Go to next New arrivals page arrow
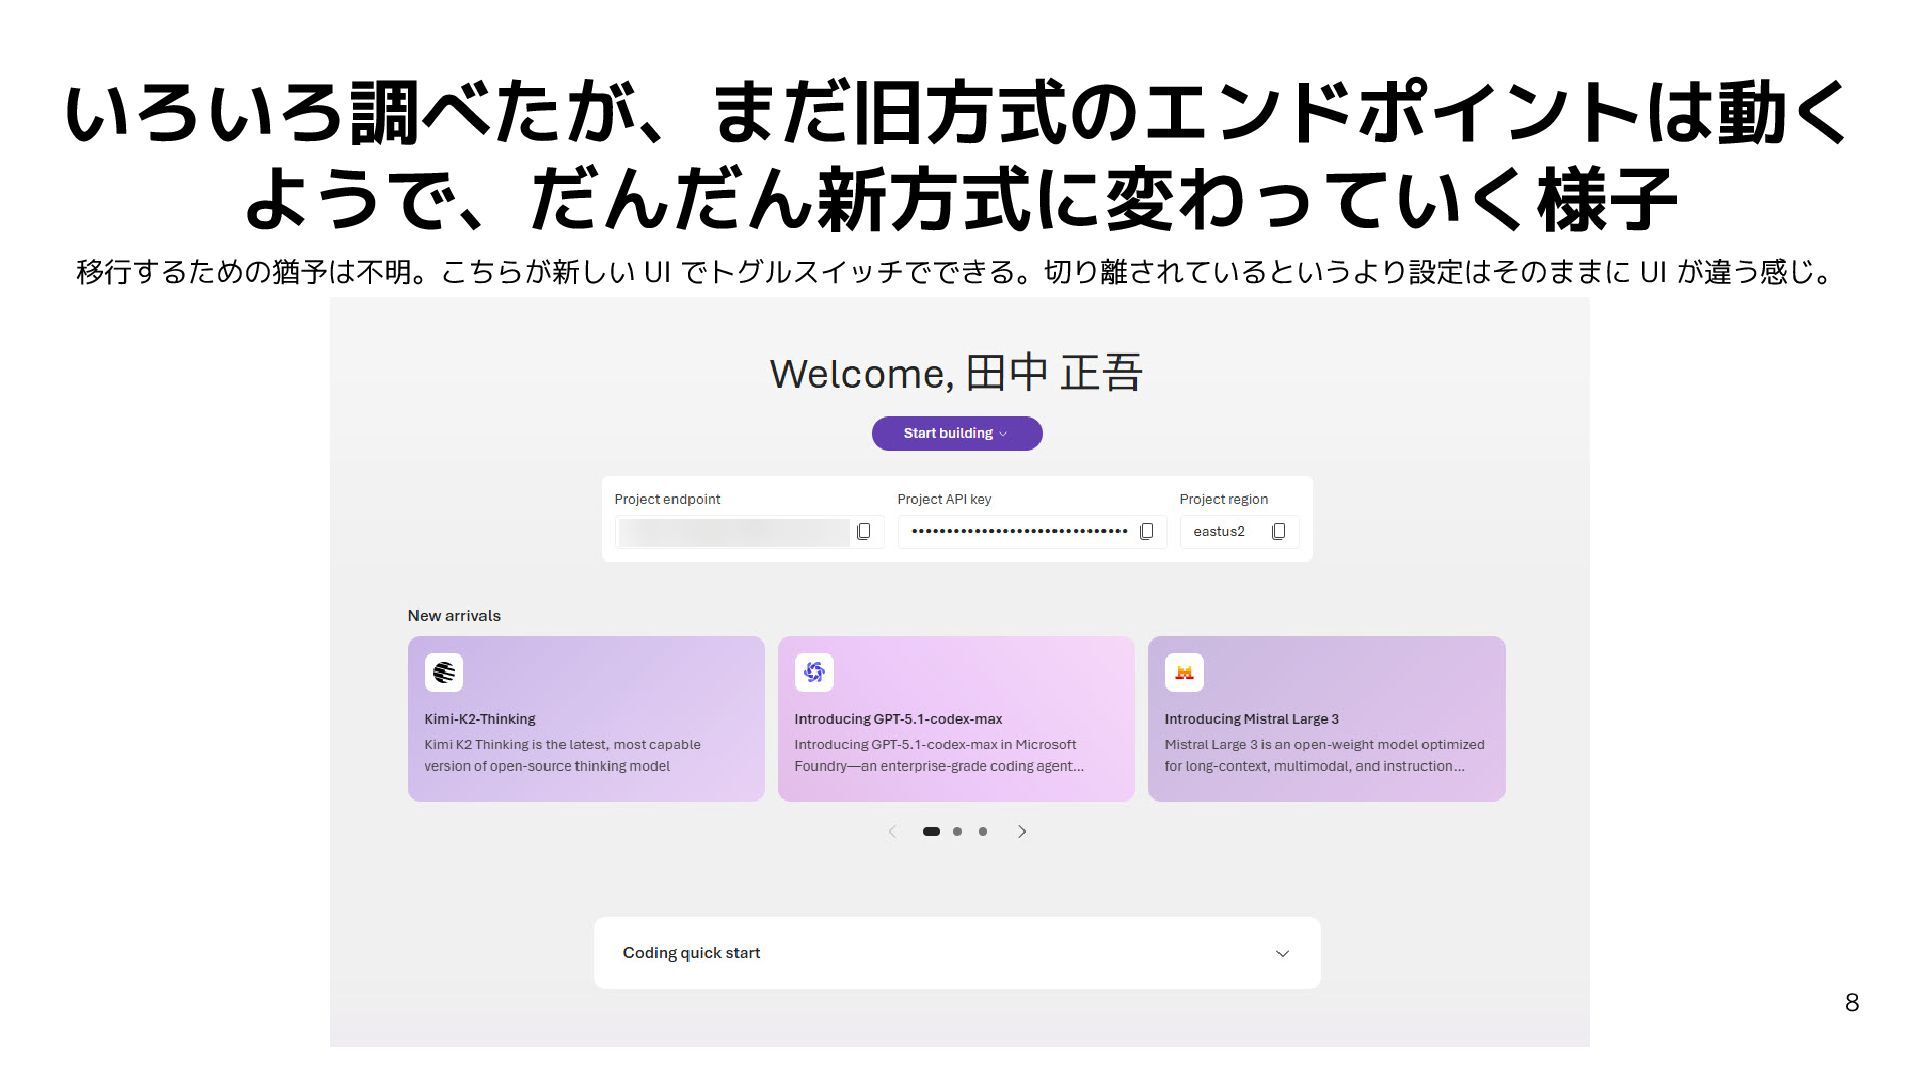 (1022, 832)
